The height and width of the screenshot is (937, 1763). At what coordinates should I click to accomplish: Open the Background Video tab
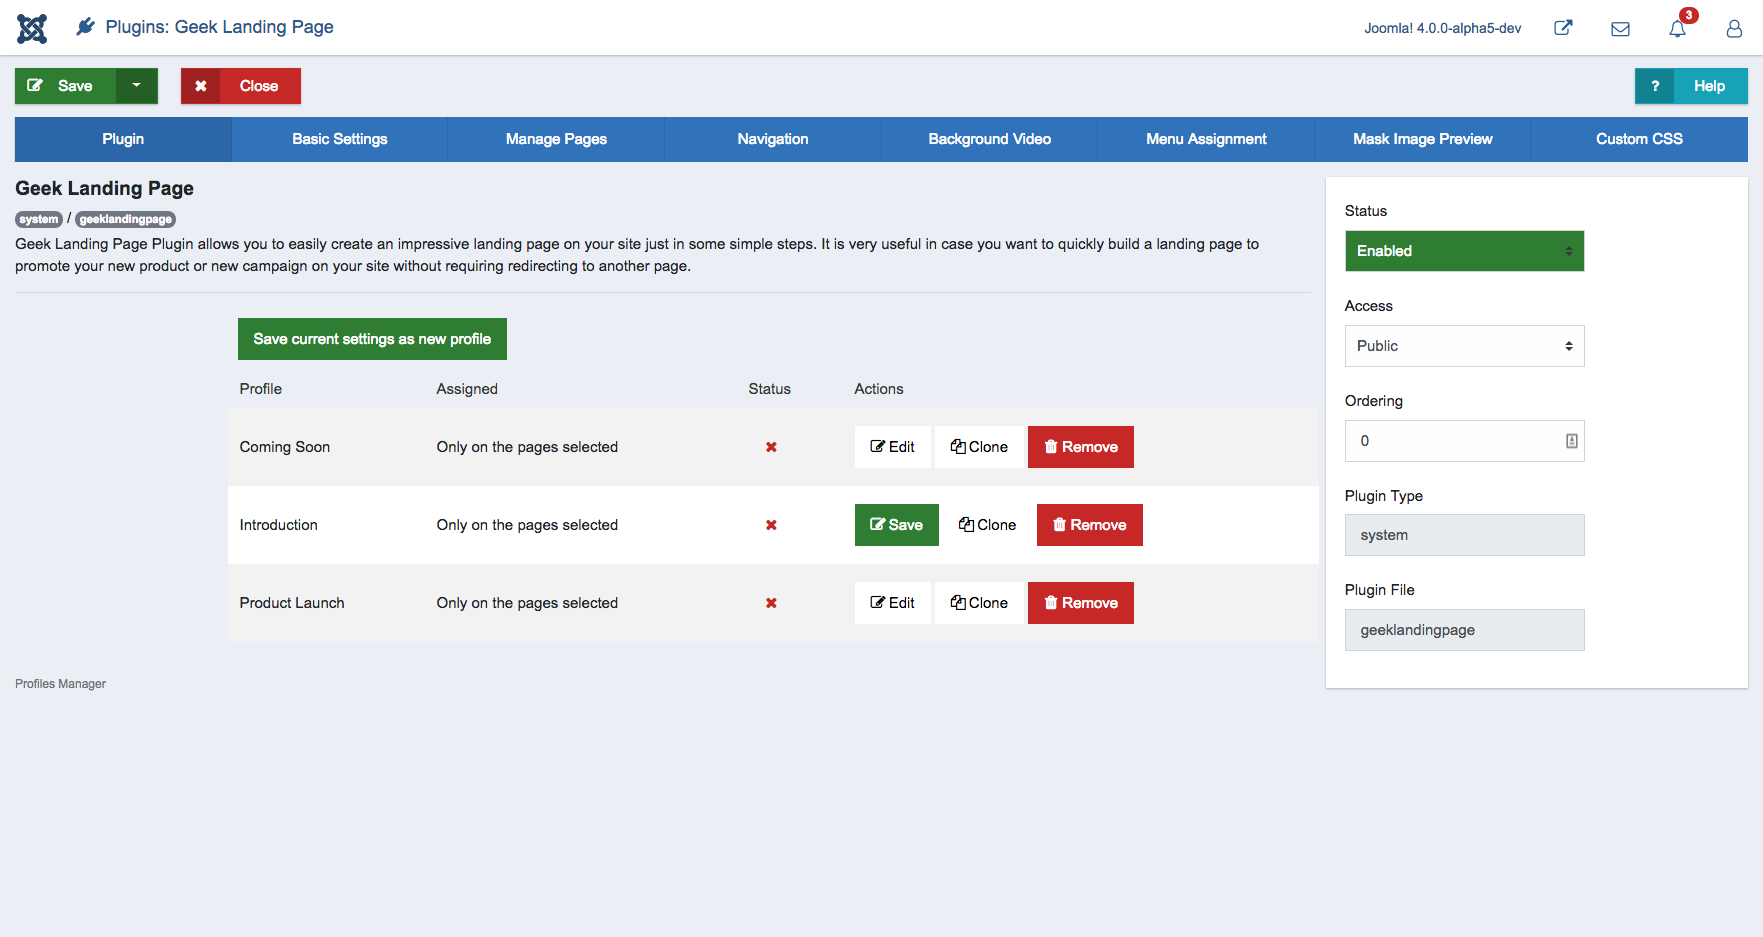point(989,139)
